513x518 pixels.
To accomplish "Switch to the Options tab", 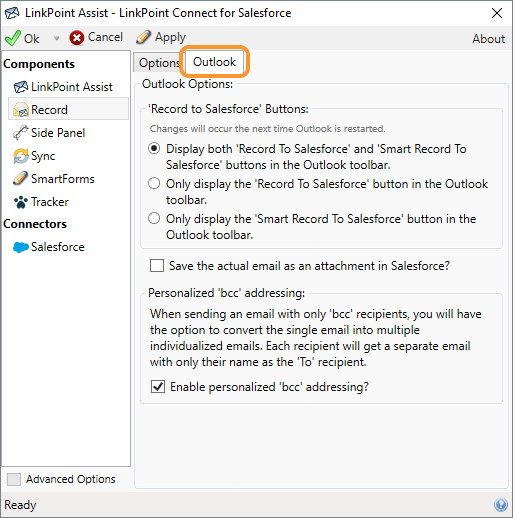I will (x=159, y=63).
